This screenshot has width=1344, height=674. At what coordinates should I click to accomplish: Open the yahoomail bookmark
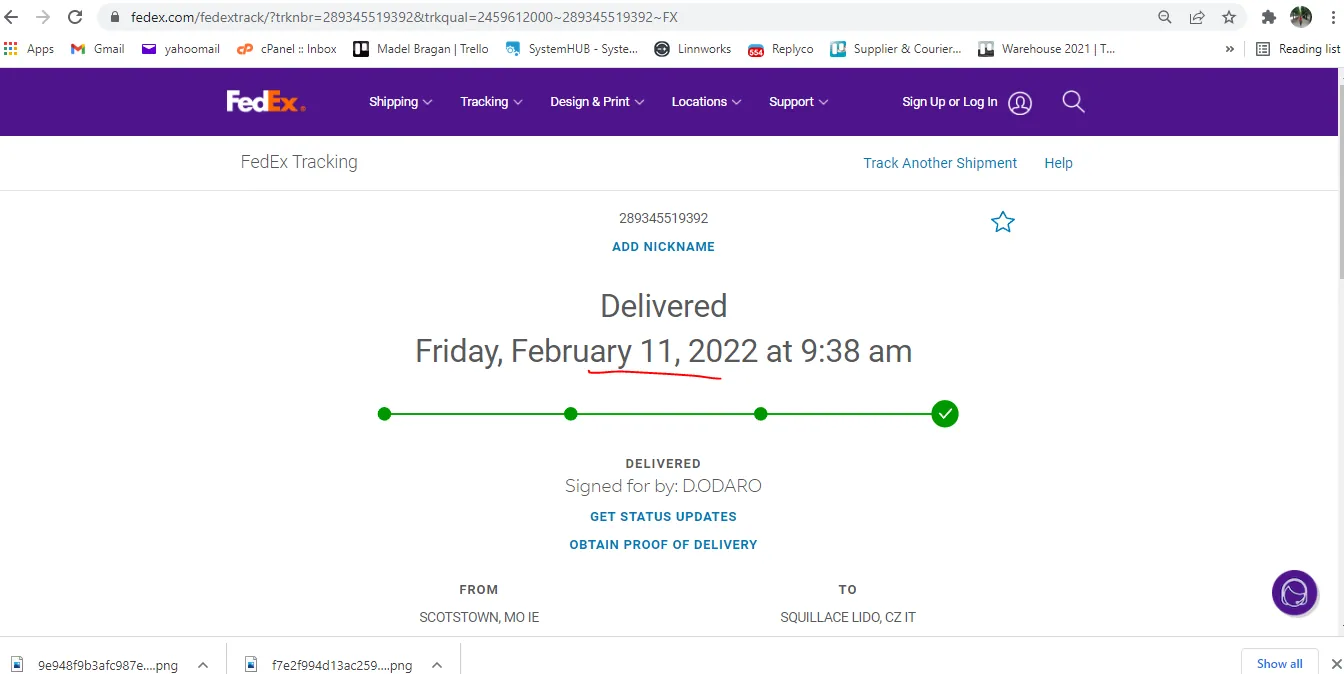click(x=181, y=48)
